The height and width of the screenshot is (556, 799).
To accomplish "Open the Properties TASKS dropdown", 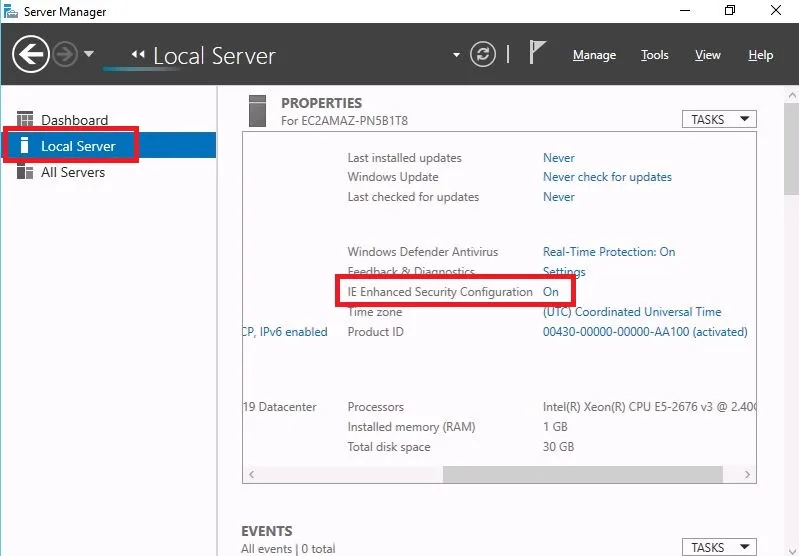I will click(719, 119).
